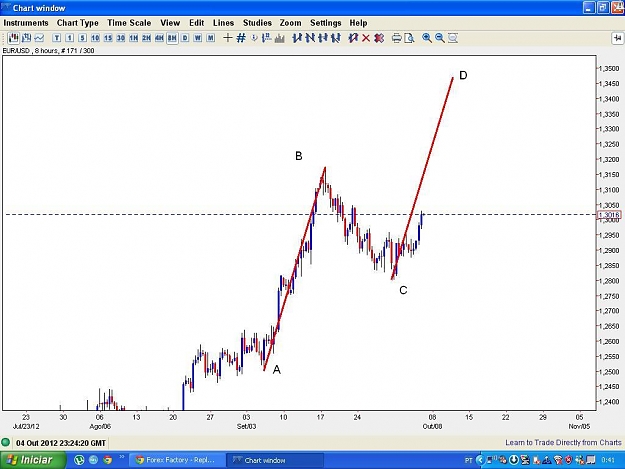Click the 1,3500 price axis label

point(609,69)
